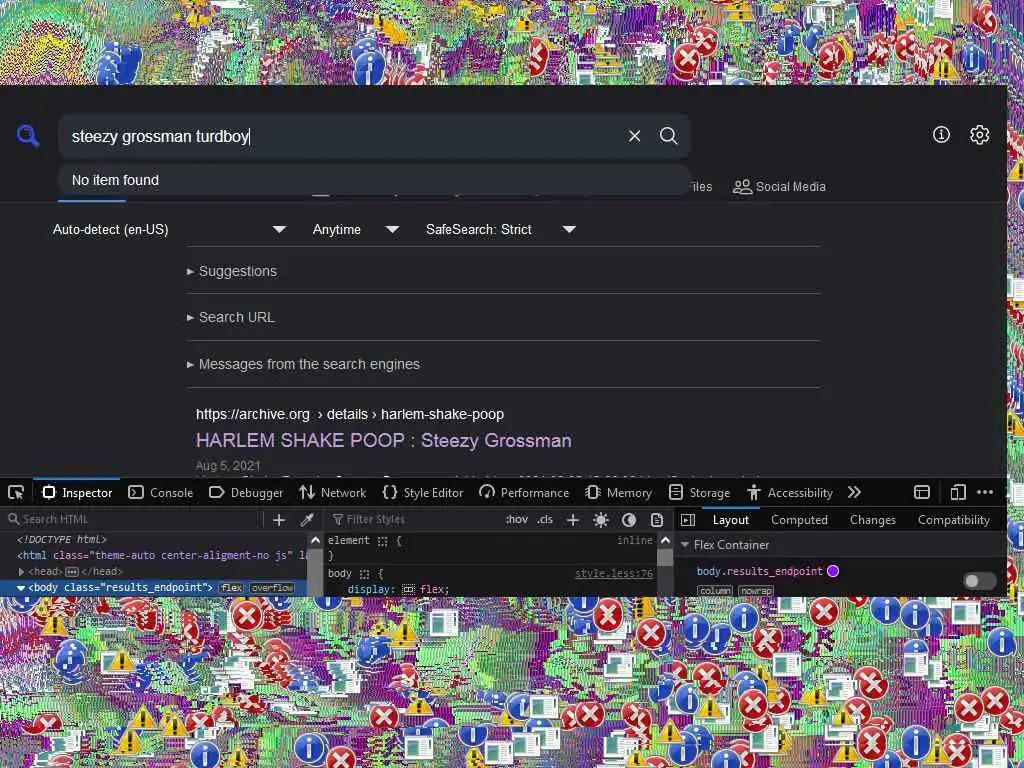Click the rules pane scroll up arrow

pyautogui.click(x=665, y=541)
